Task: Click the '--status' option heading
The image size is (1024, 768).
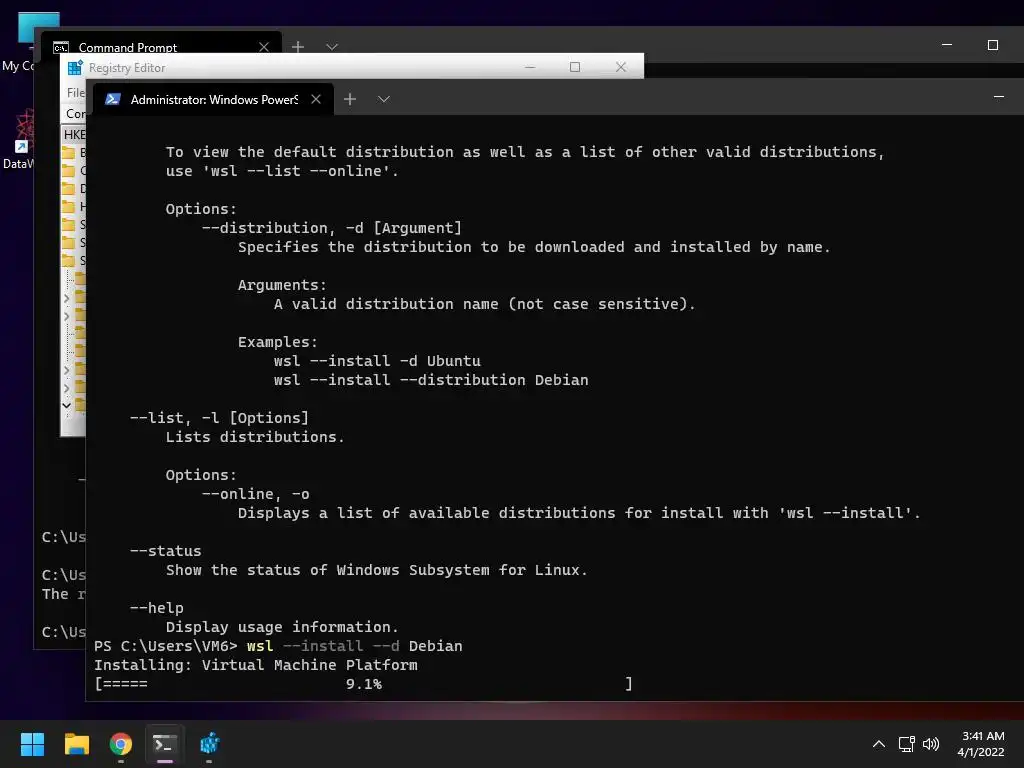Action: pos(165,551)
